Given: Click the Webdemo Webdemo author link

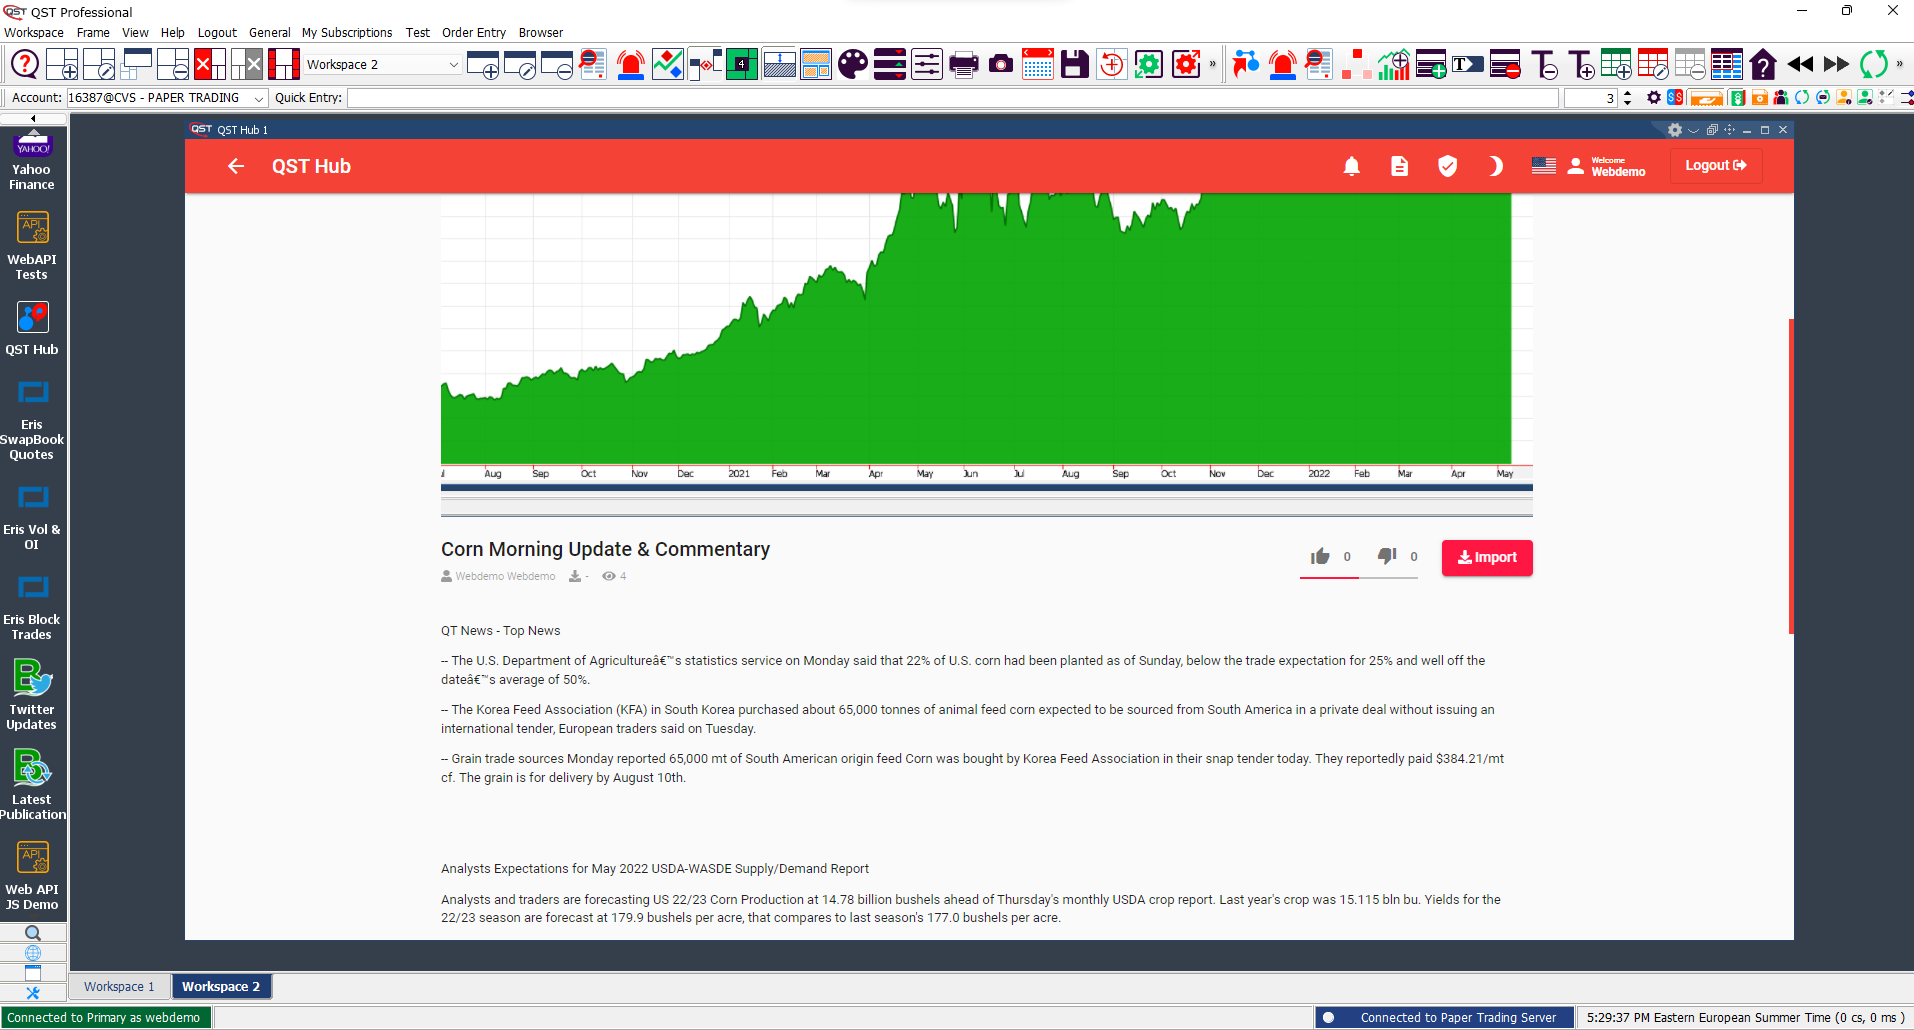Looking at the screenshot, I should [505, 577].
